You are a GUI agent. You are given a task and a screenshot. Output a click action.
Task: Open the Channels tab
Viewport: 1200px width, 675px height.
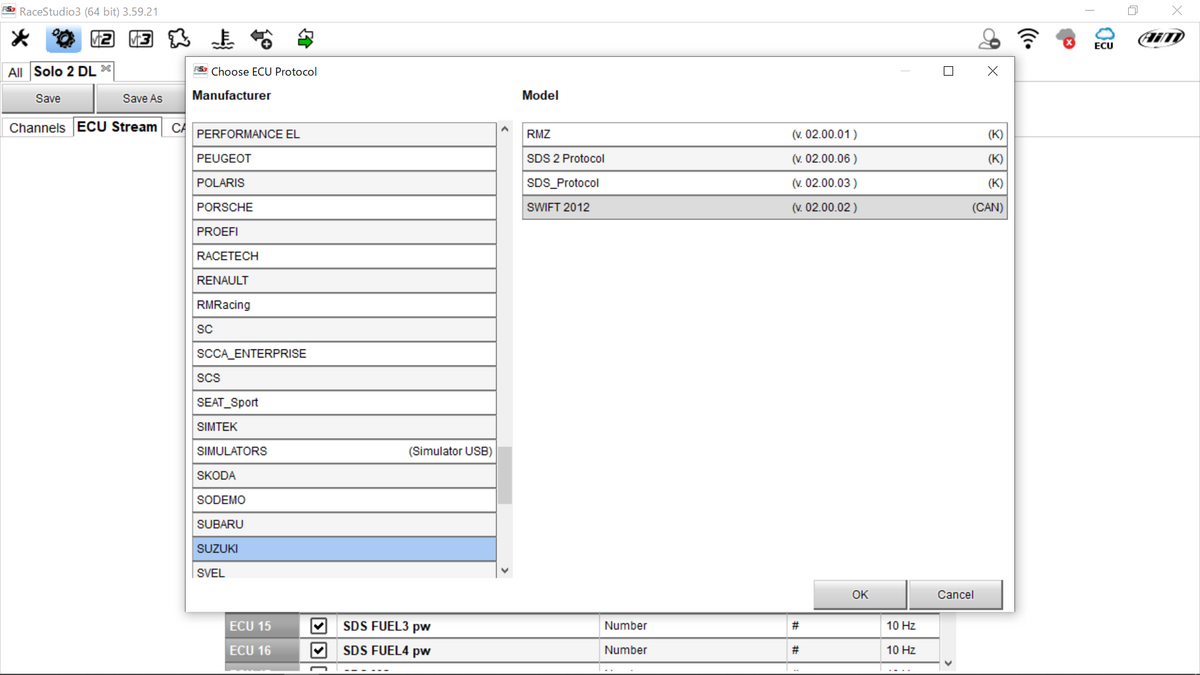37,128
